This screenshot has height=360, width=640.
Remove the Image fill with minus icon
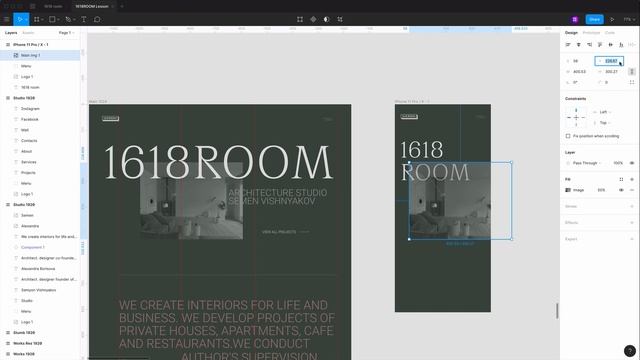coord(632,190)
